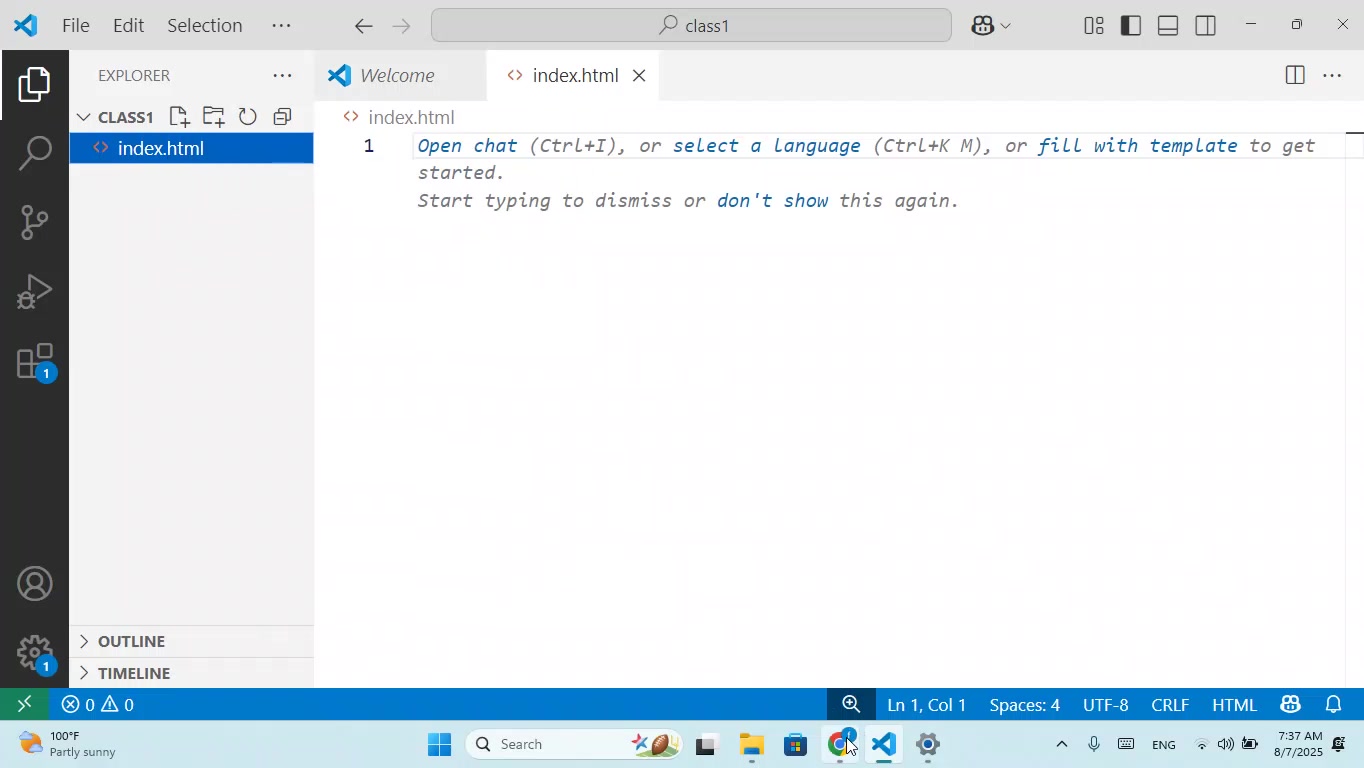This screenshot has width=1364, height=768.
Task: Collapse all folders in Explorer
Action: [x=282, y=117]
